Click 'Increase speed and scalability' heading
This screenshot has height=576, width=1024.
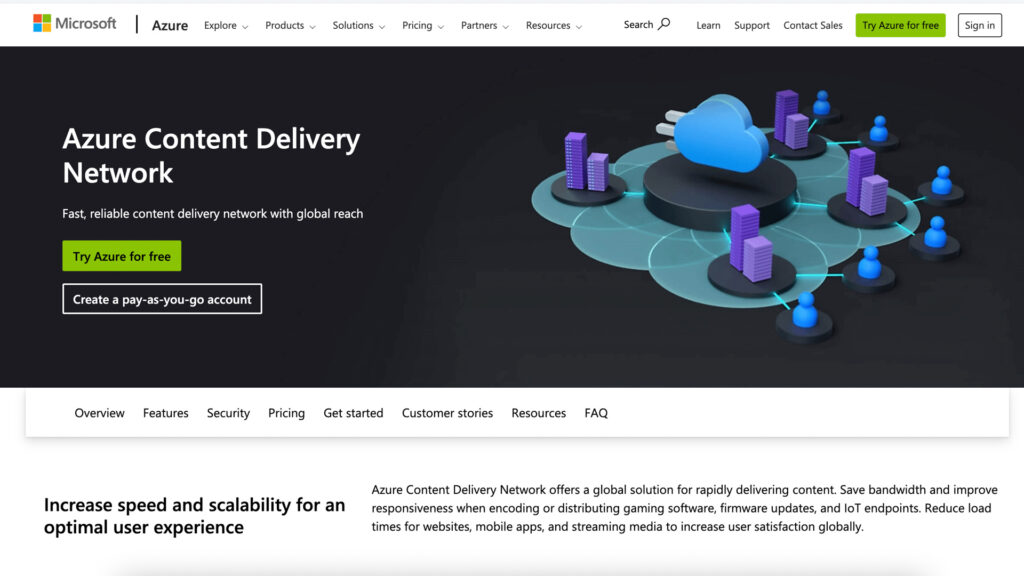coord(194,516)
